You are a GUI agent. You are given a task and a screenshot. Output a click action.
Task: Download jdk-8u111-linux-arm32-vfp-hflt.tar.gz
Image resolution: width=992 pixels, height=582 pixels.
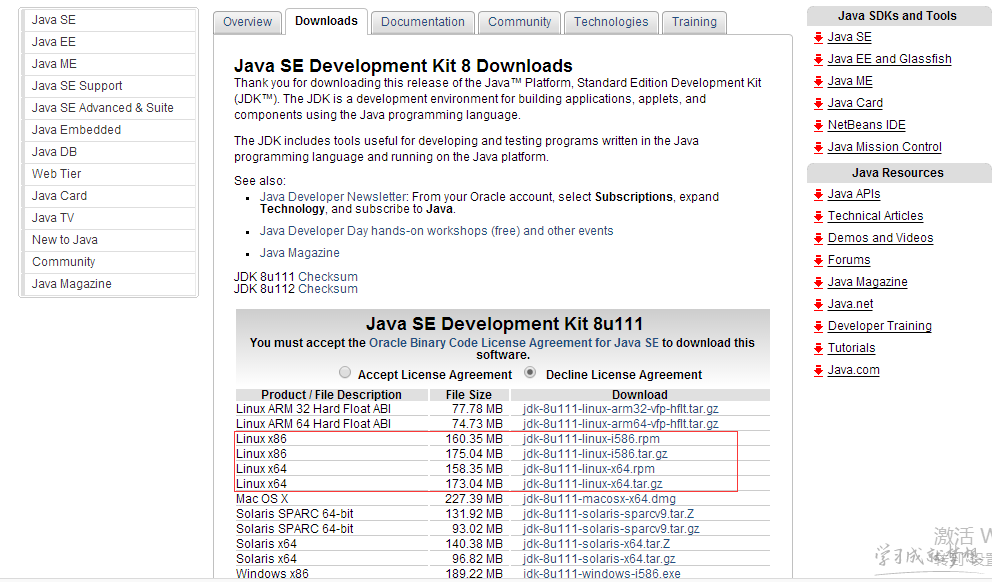(x=621, y=409)
